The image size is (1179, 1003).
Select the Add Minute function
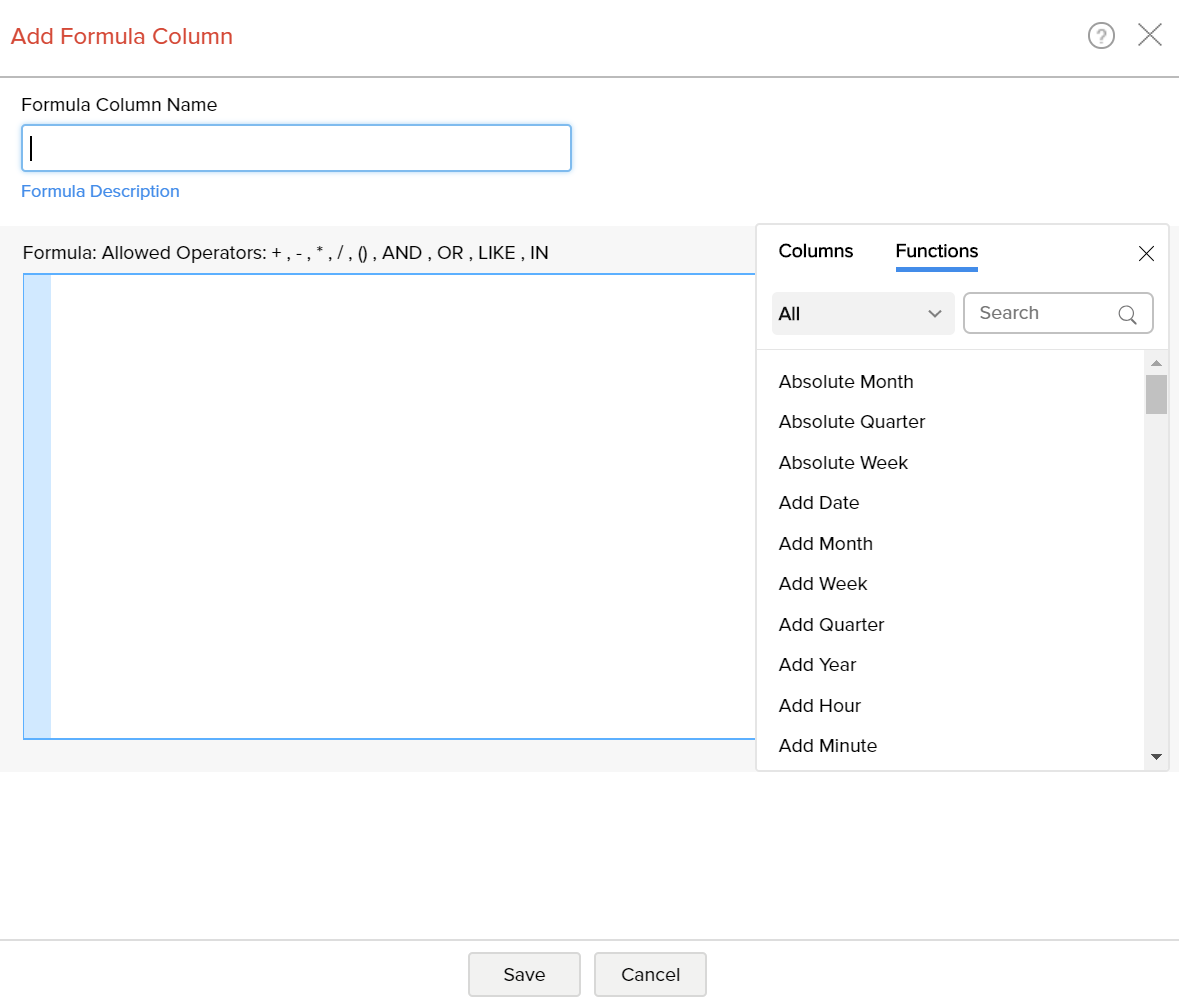click(827, 745)
